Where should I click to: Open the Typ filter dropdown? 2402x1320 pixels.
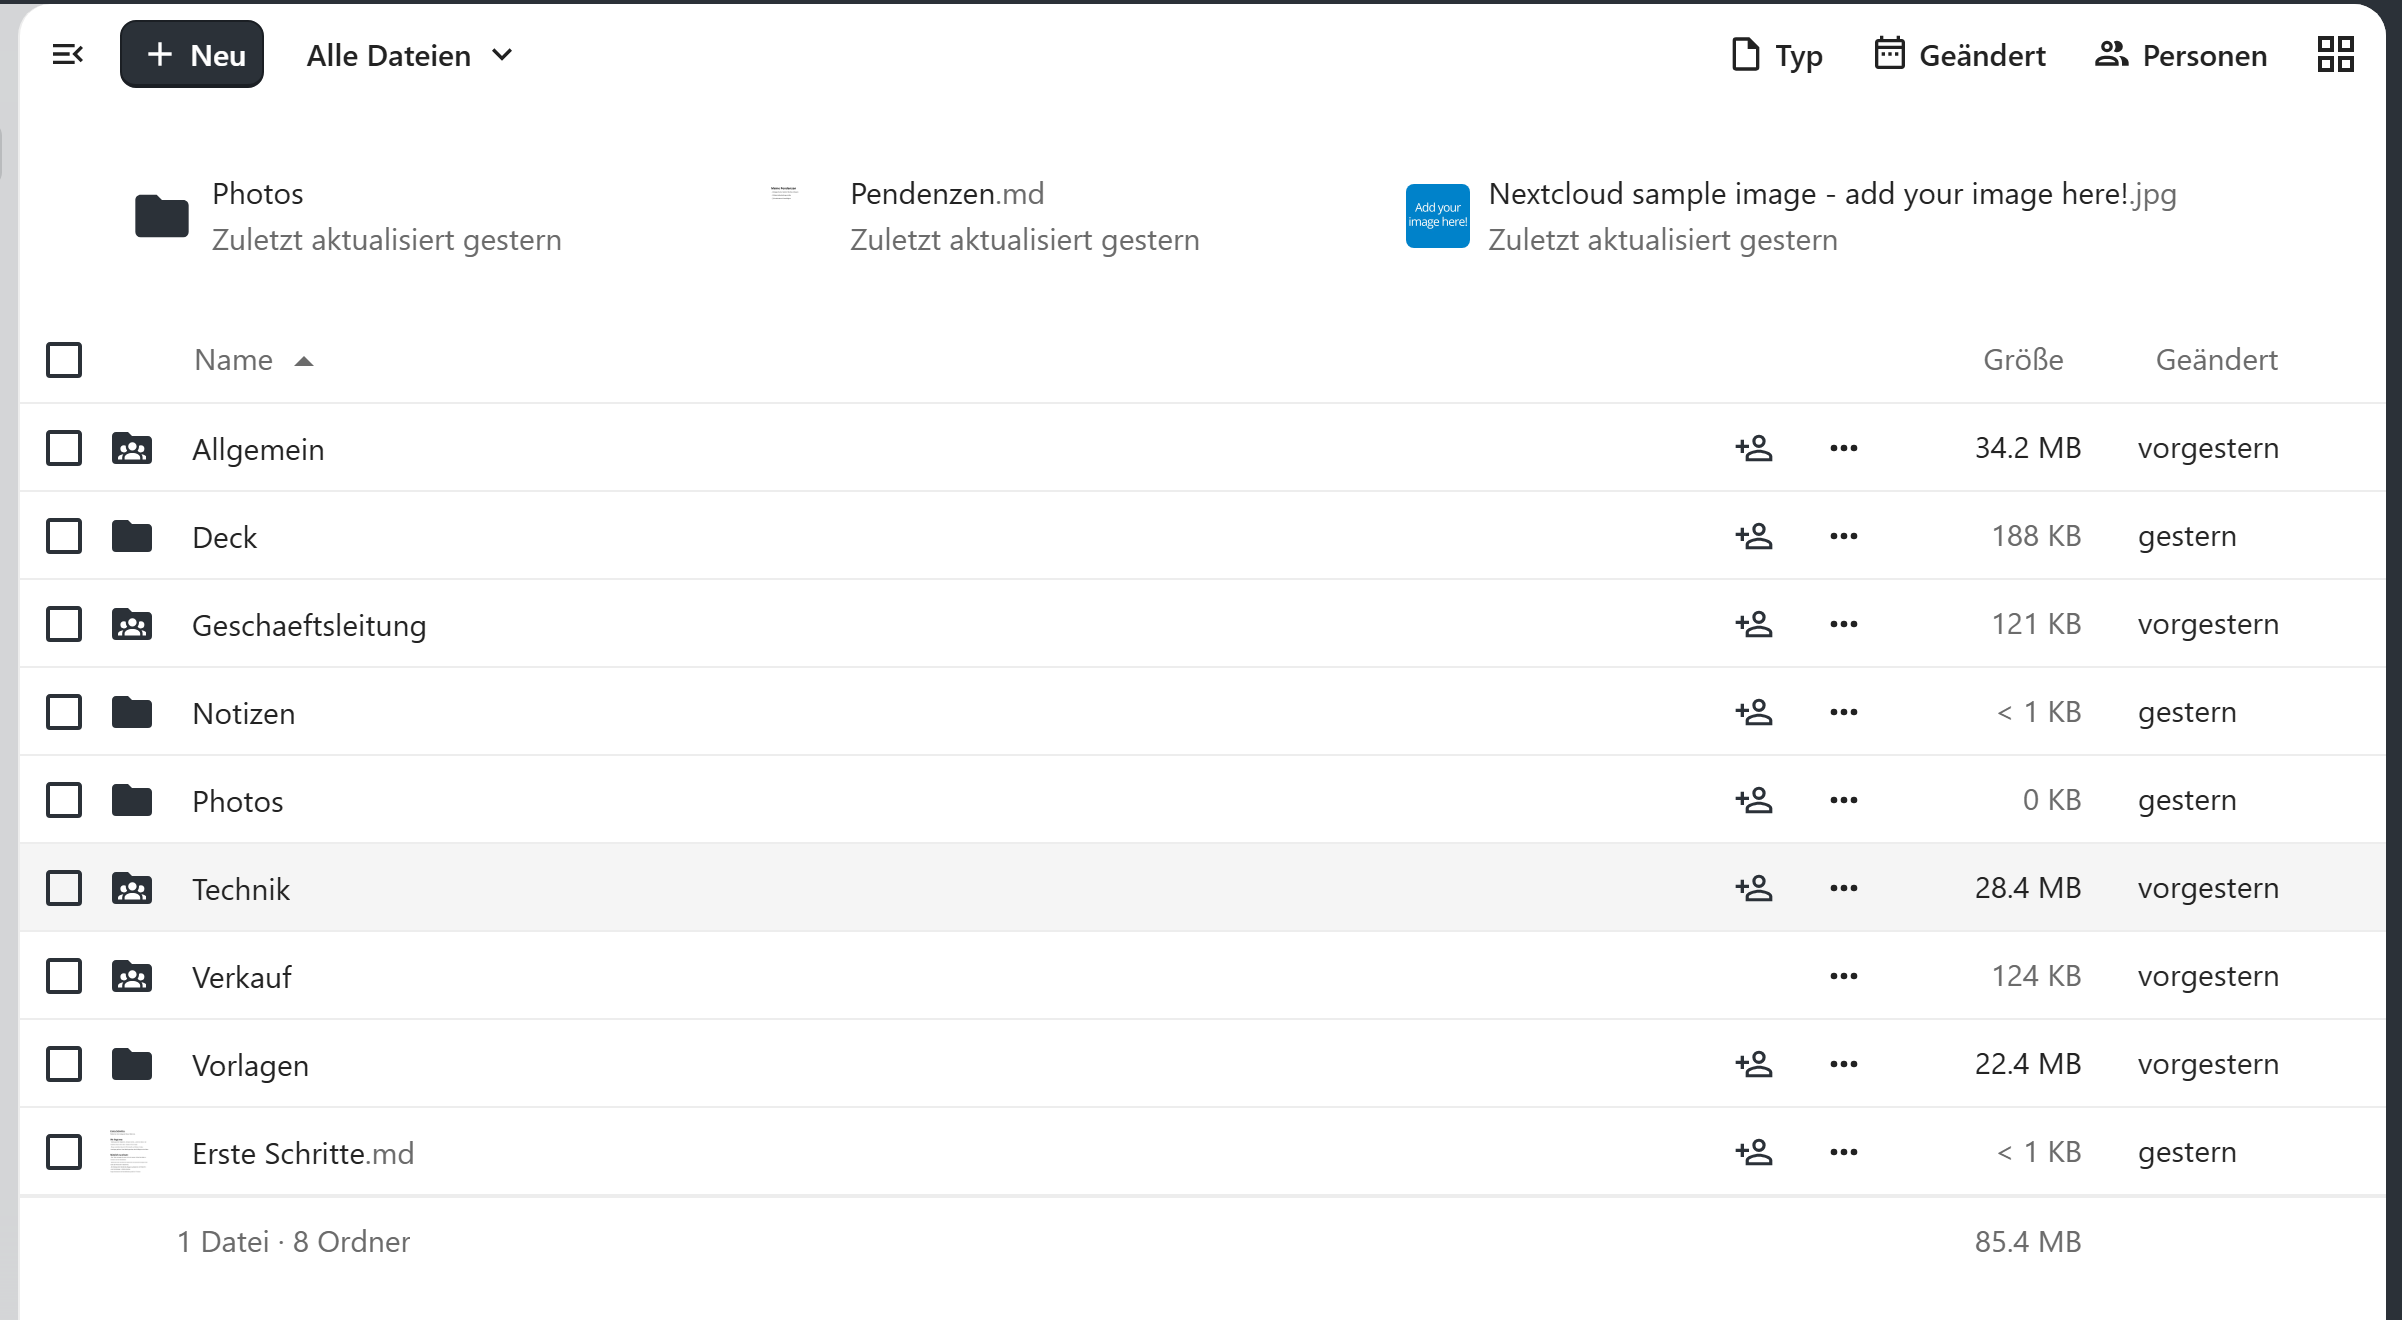(1777, 55)
